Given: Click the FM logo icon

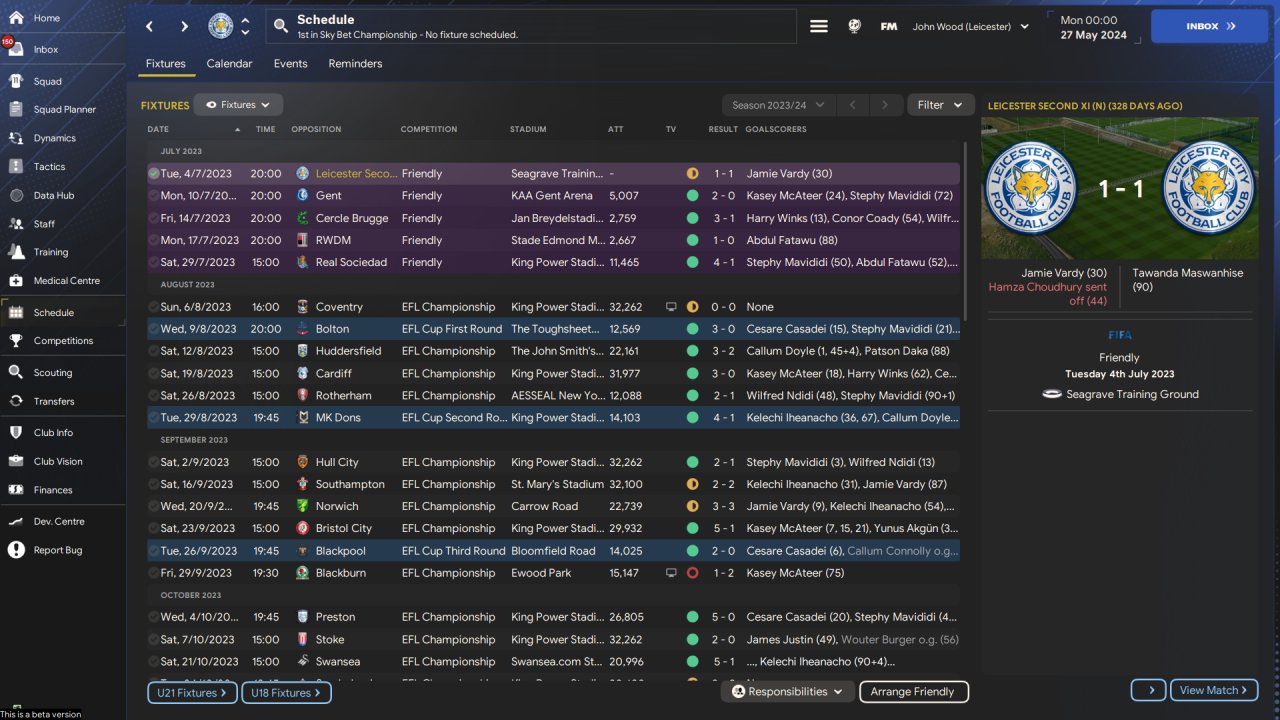Looking at the screenshot, I should (888, 26).
